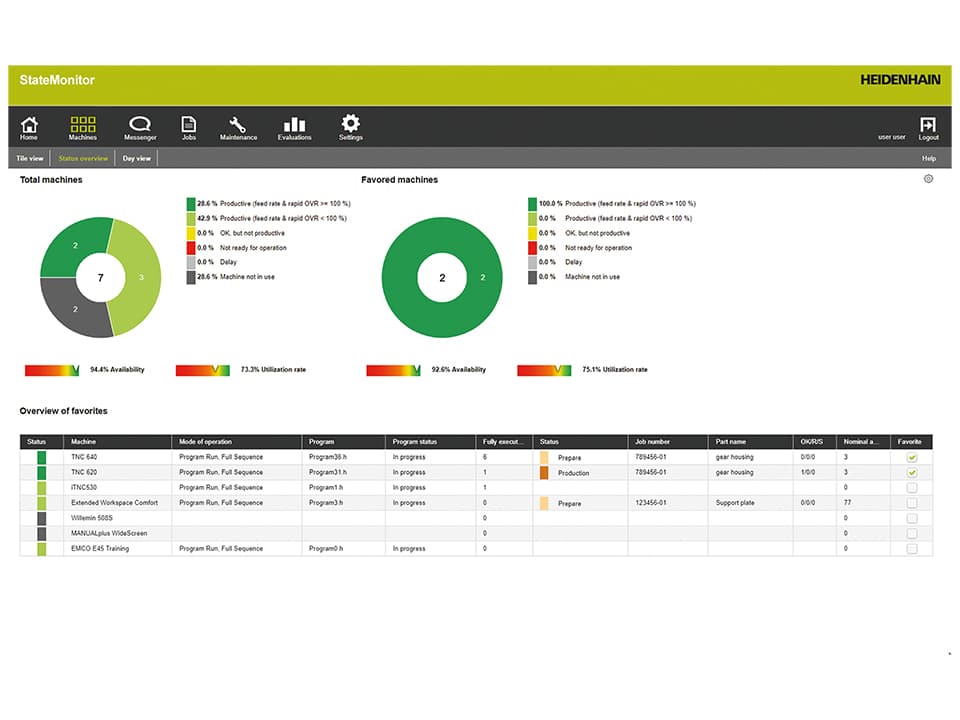Uncheck the favorite checkbox for TNC 640
The width and height of the screenshot is (960, 720).
[911, 457]
